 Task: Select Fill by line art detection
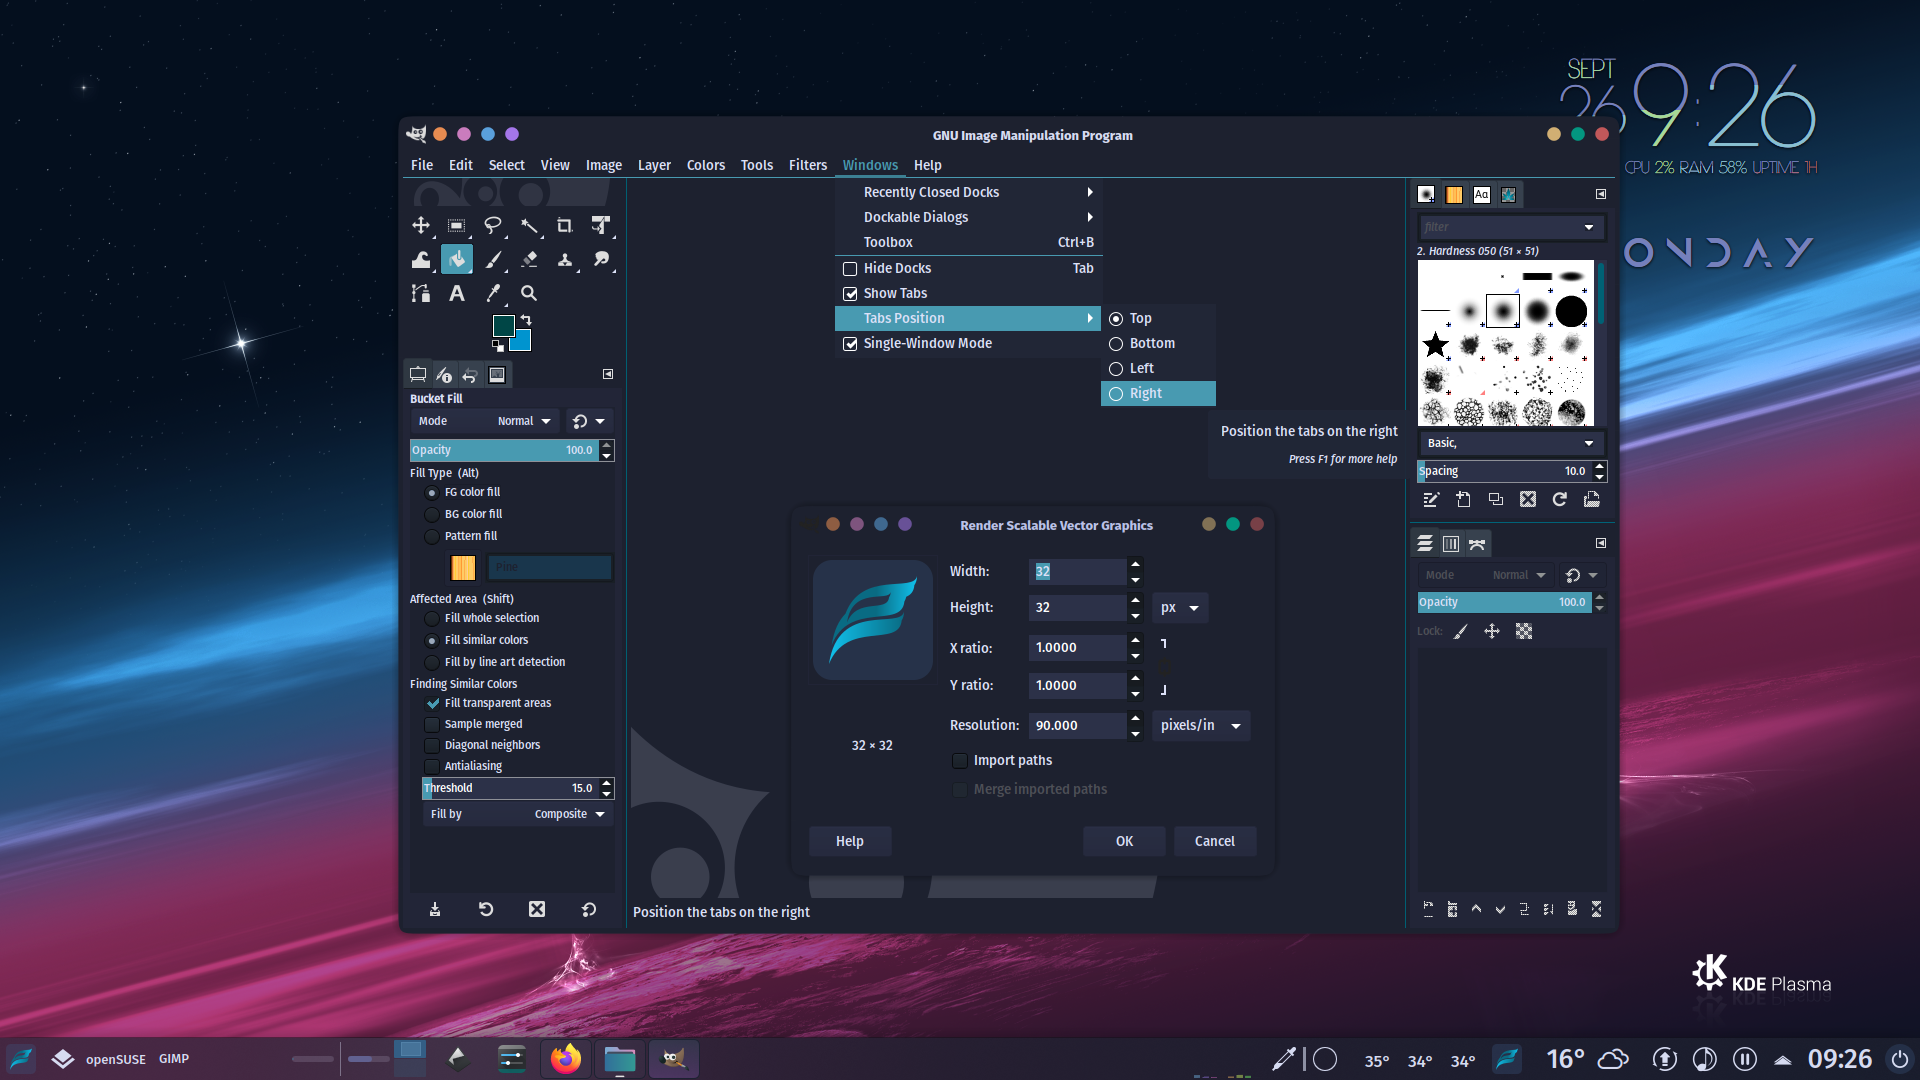(x=432, y=662)
